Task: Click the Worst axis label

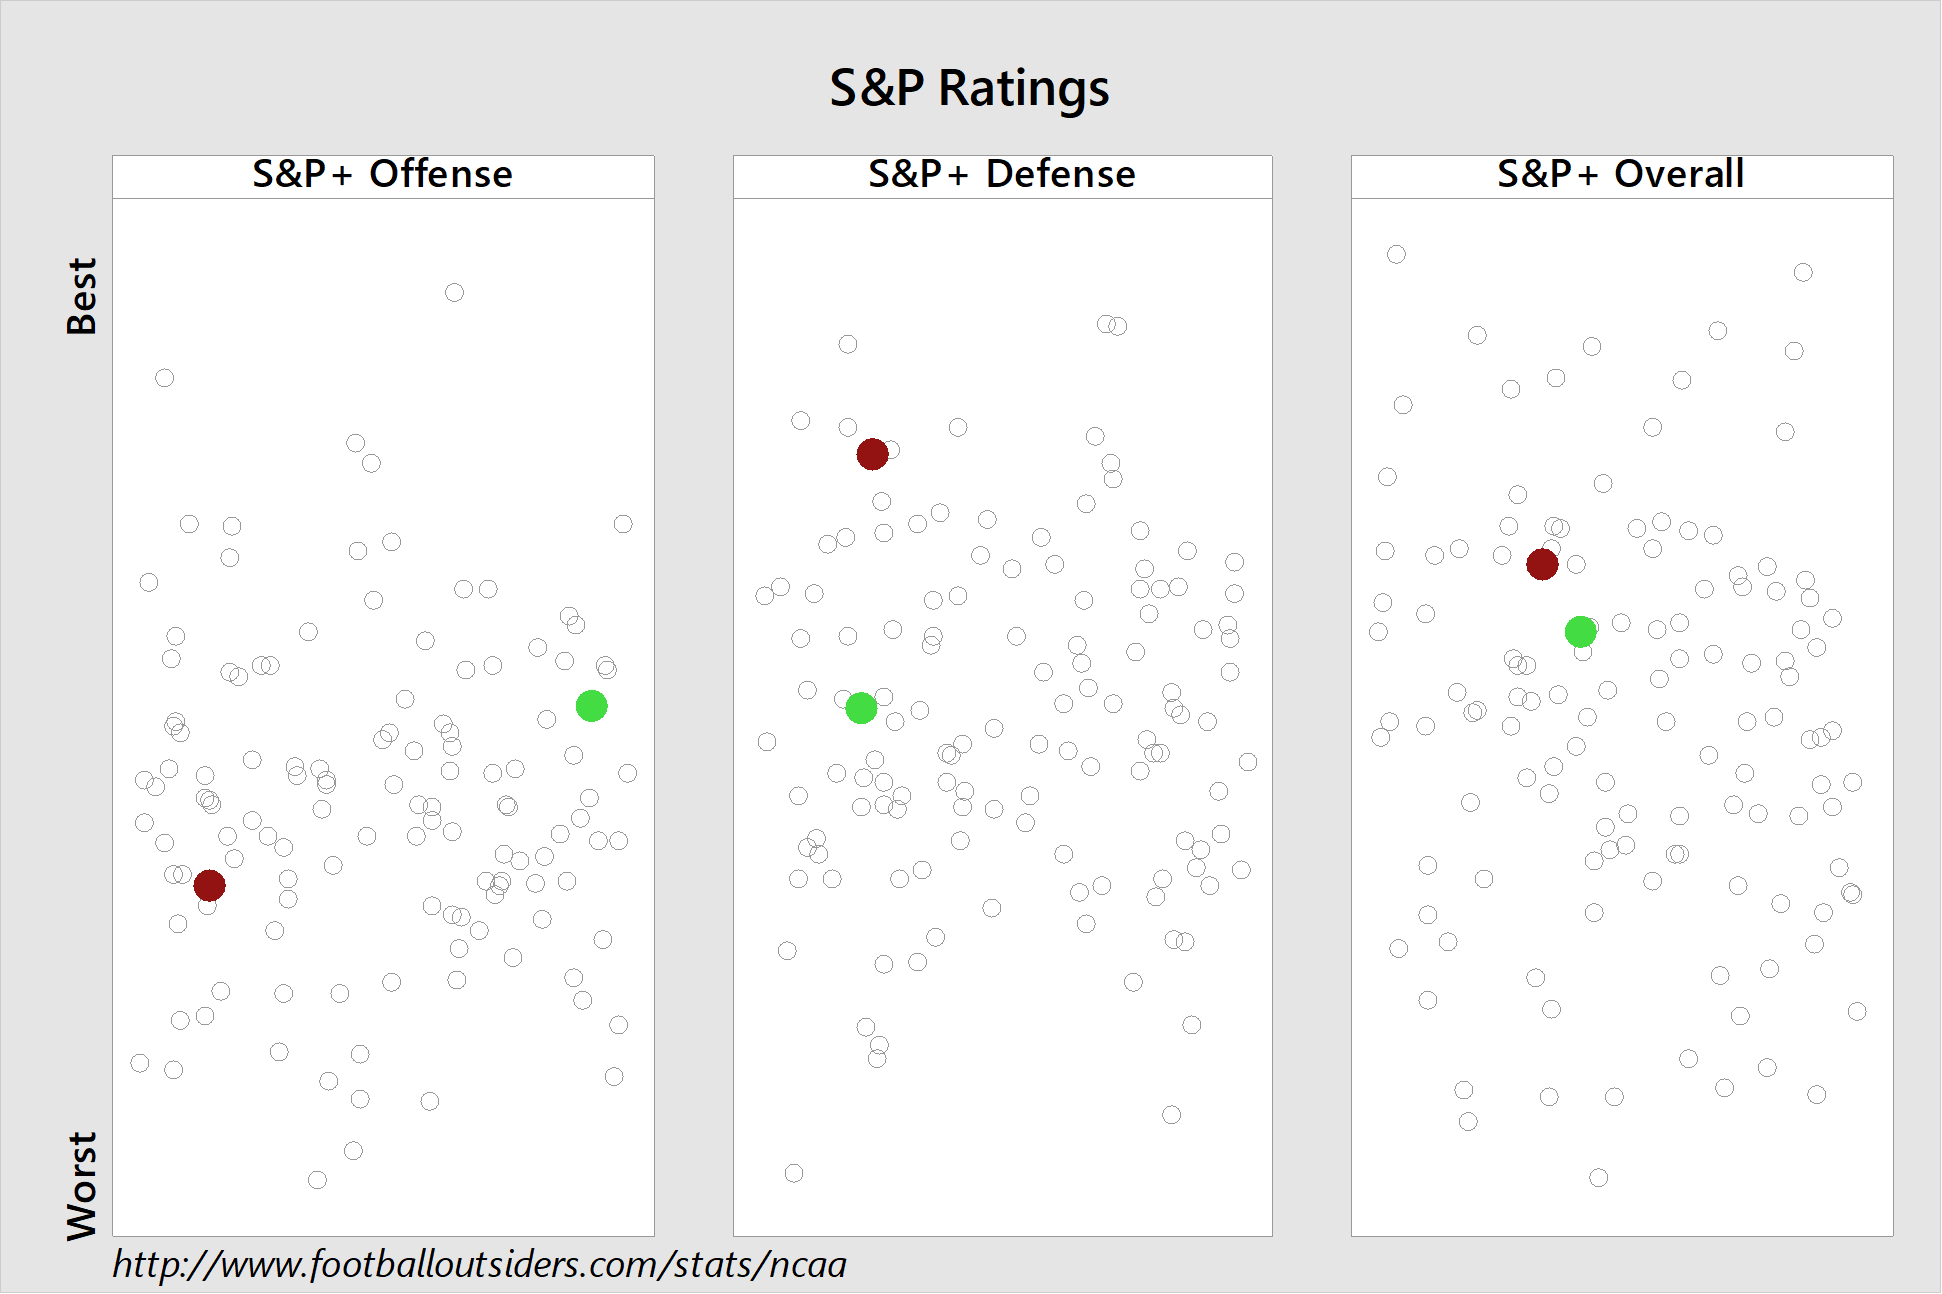Action: (x=82, y=1186)
